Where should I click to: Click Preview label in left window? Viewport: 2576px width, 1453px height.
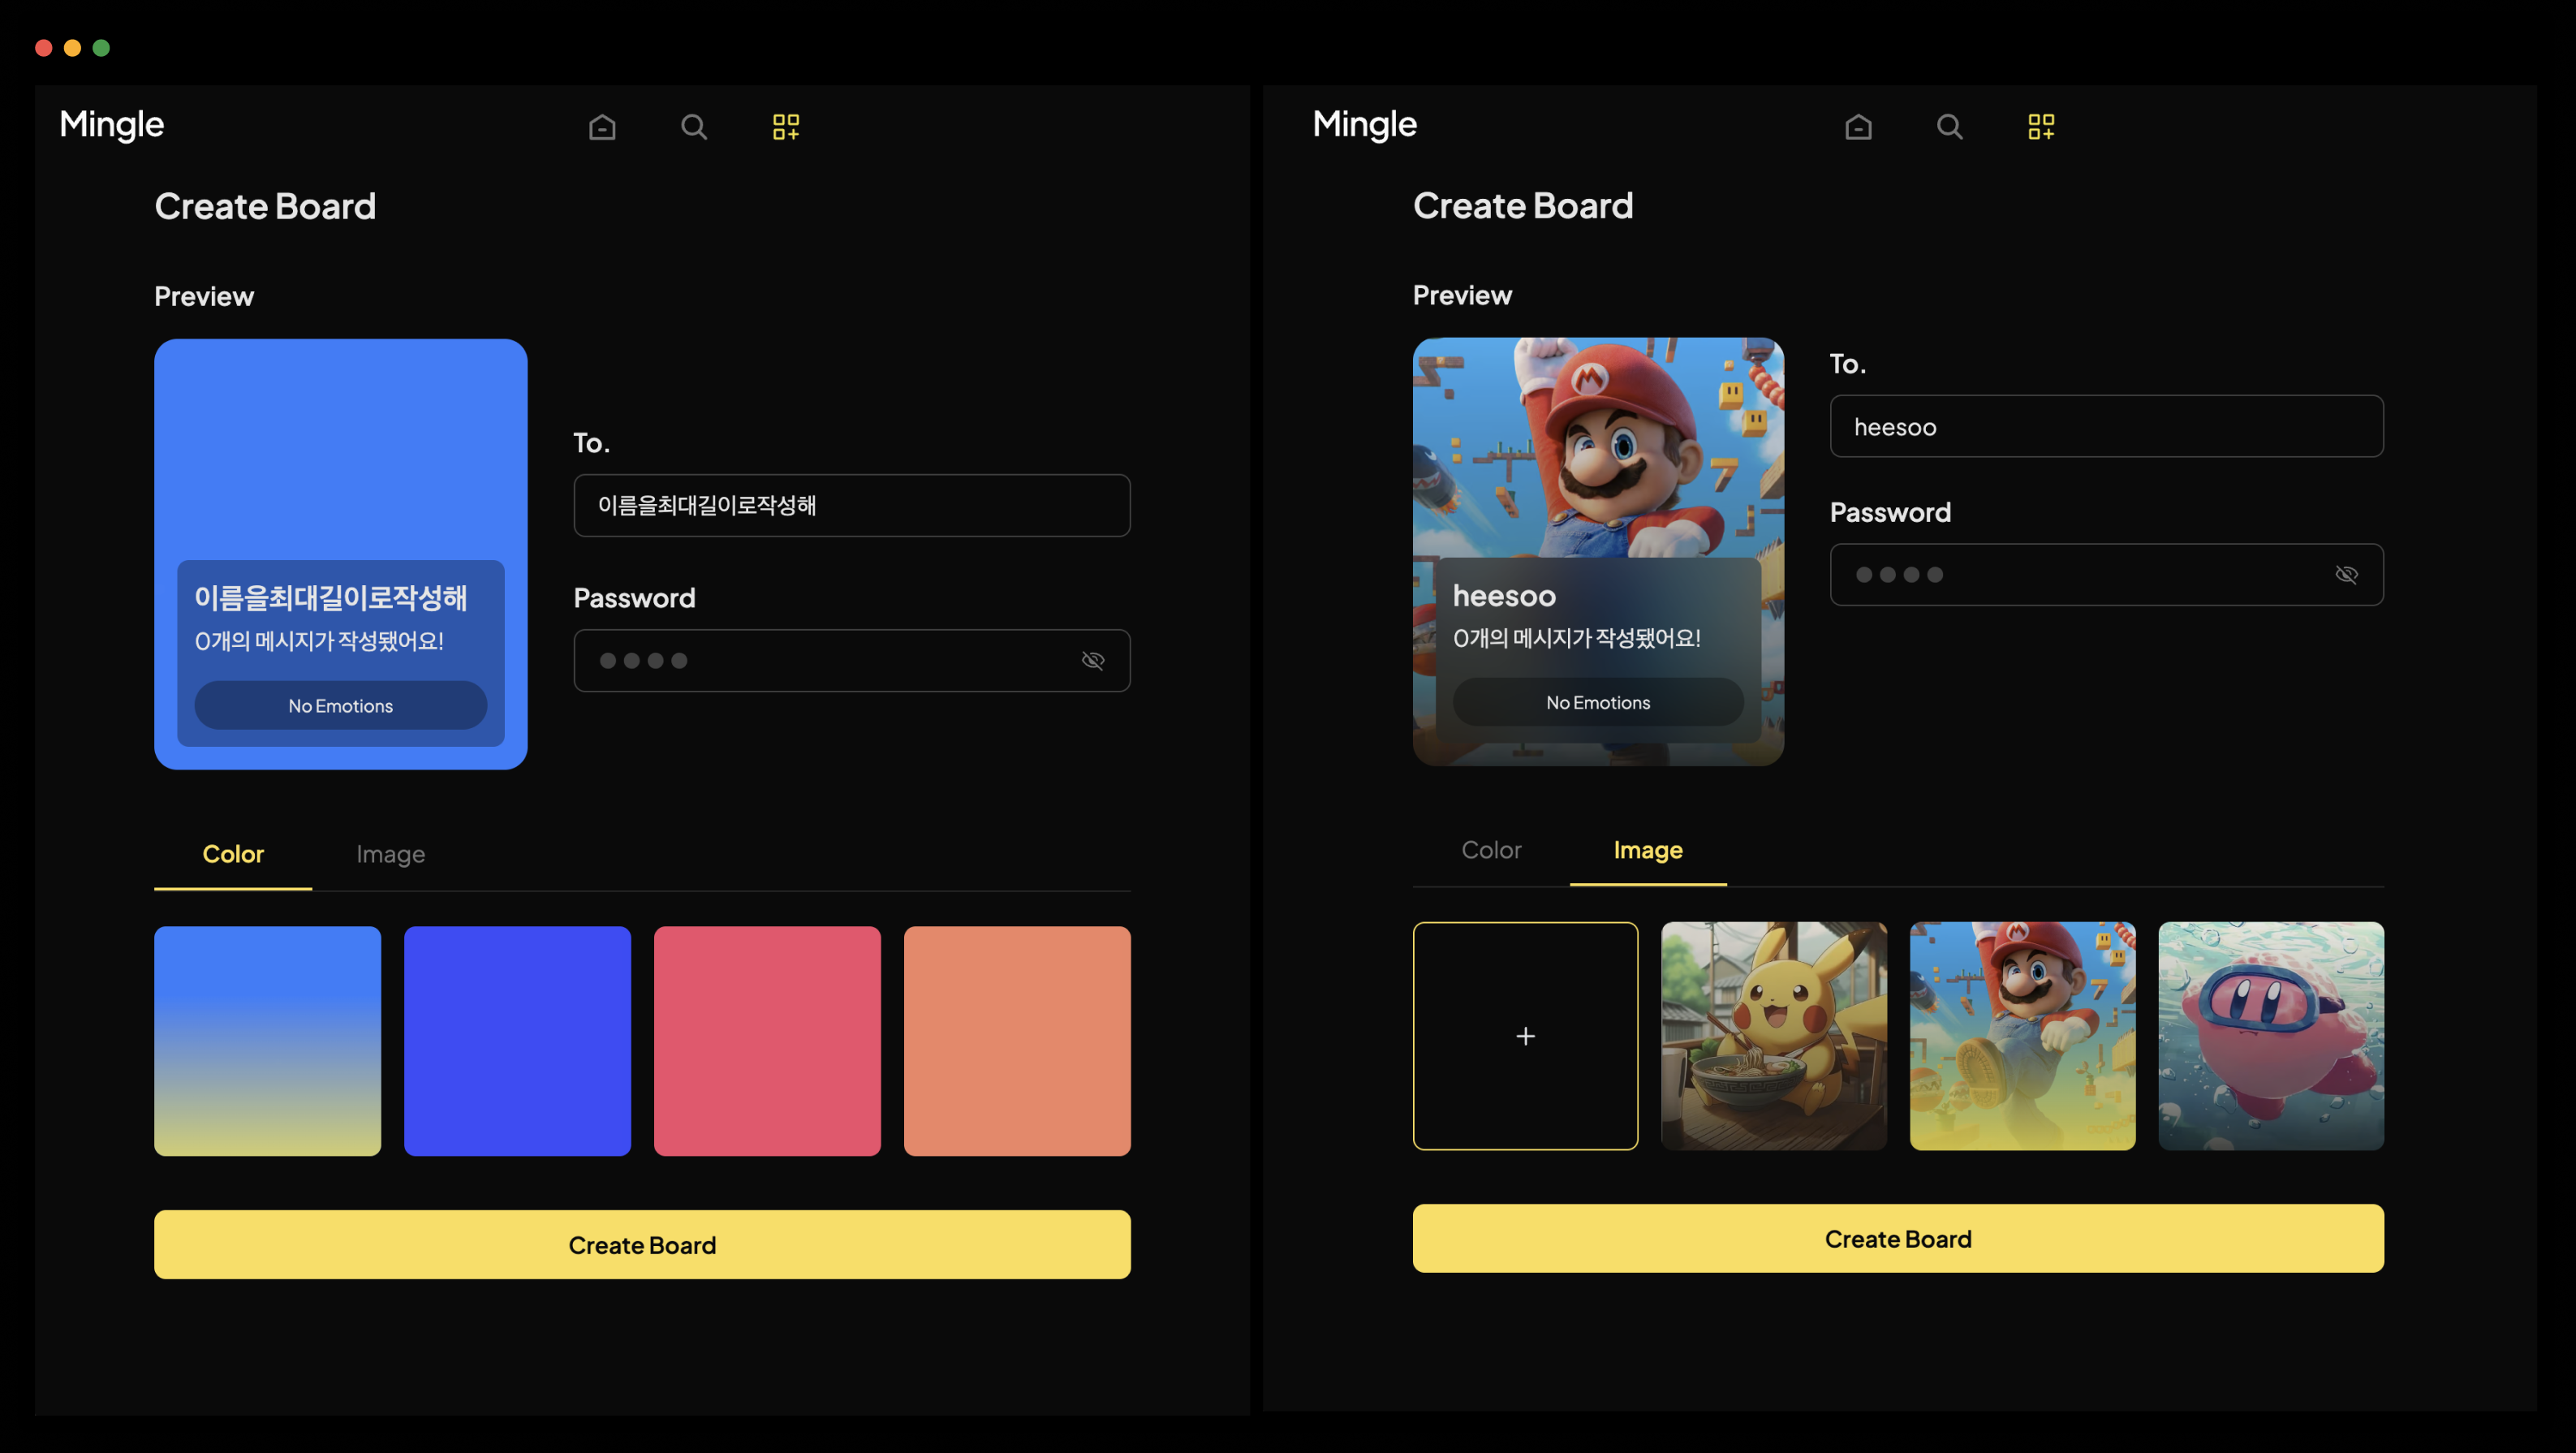click(x=204, y=297)
